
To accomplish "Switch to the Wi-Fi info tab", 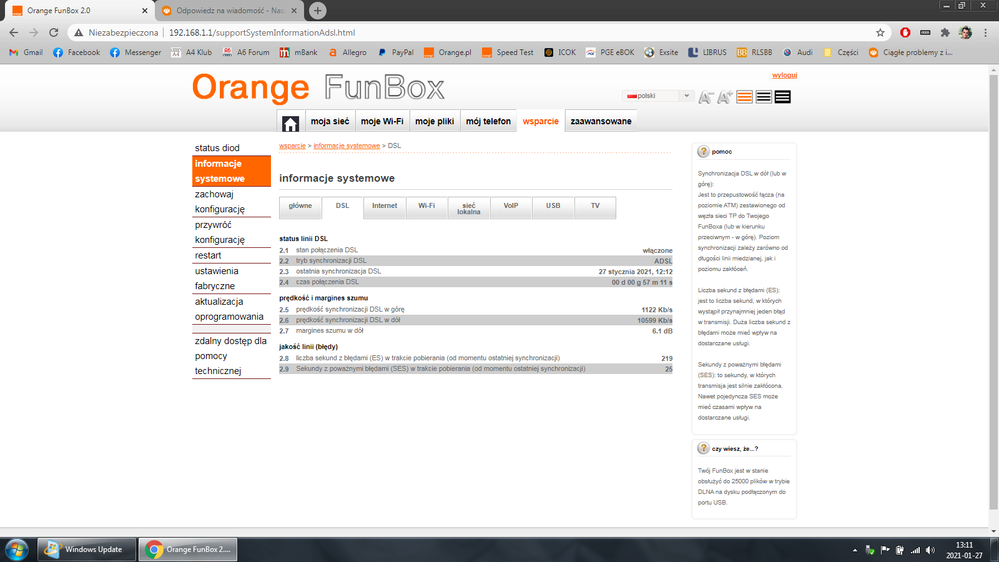I will (x=426, y=205).
